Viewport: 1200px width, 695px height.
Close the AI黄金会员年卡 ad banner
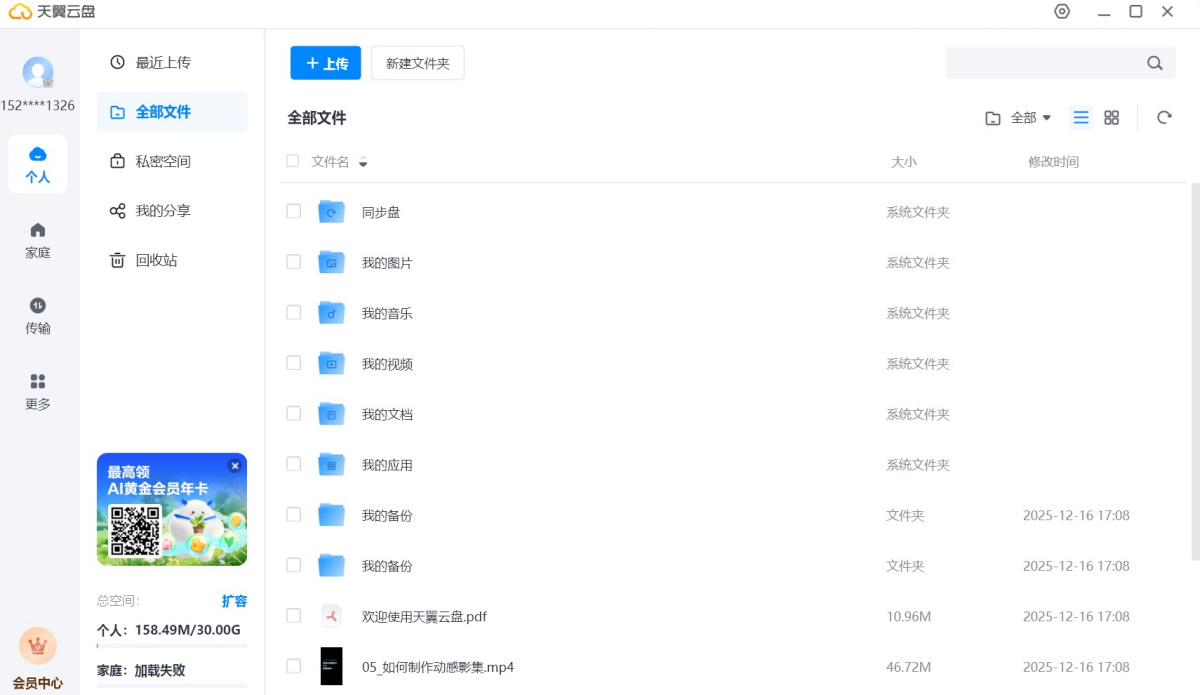(x=235, y=466)
